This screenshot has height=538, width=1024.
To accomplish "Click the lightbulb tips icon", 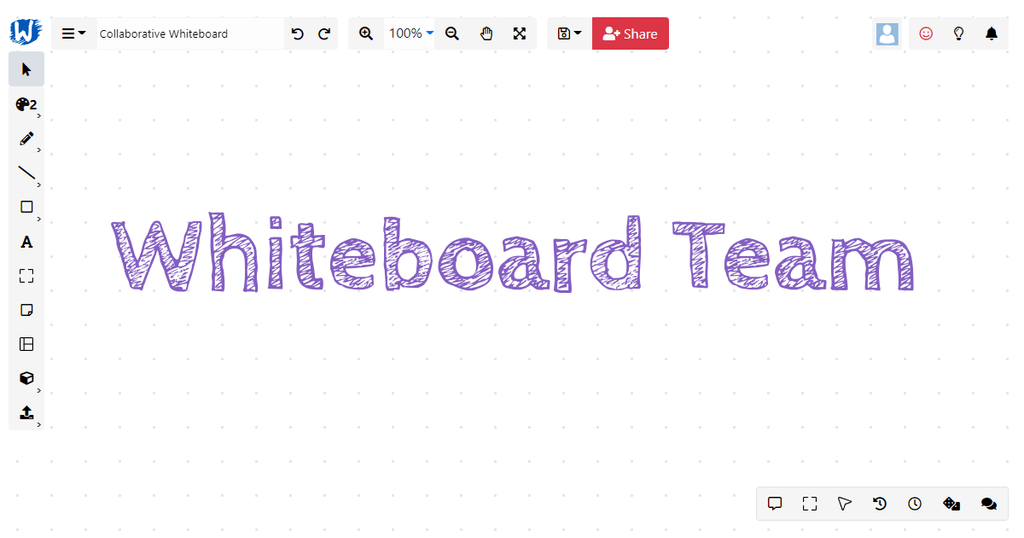I will click(959, 33).
